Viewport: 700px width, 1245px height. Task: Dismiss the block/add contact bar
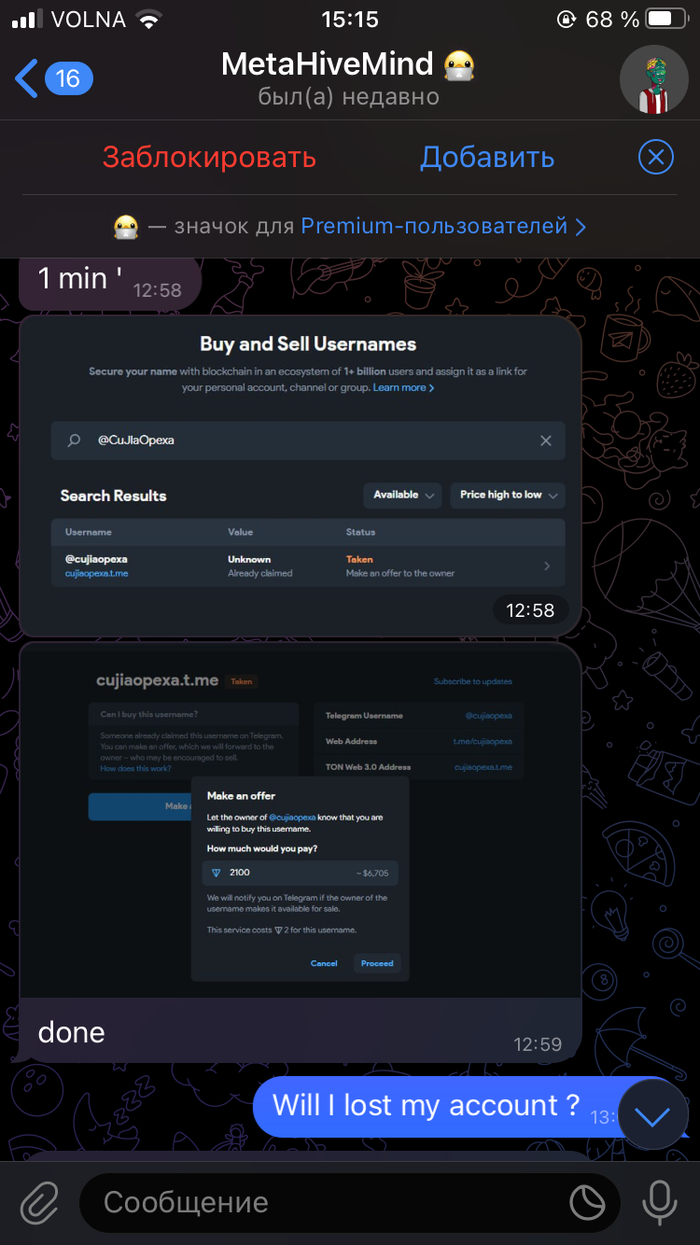click(x=655, y=157)
